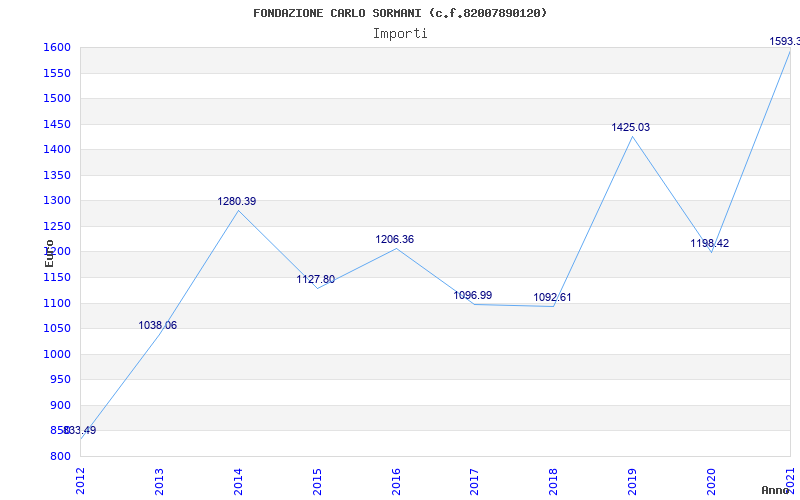Click the 800 y-axis tick label
The height and width of the screenshot is (500, 800).
click(62, 457)
